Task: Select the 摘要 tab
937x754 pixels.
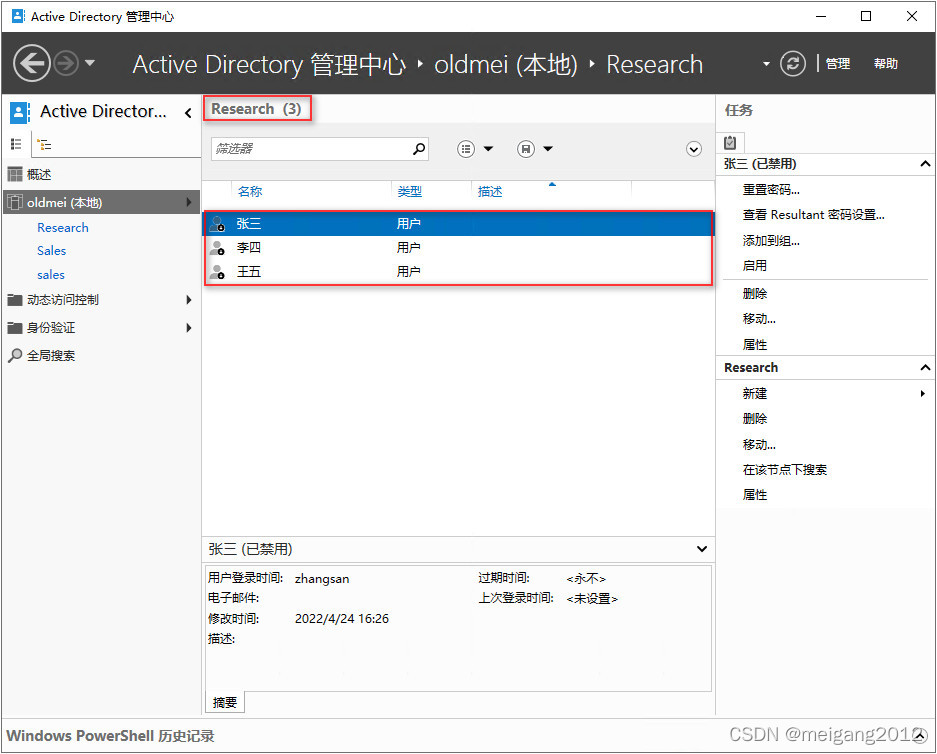Action: (x=225, y=703)
